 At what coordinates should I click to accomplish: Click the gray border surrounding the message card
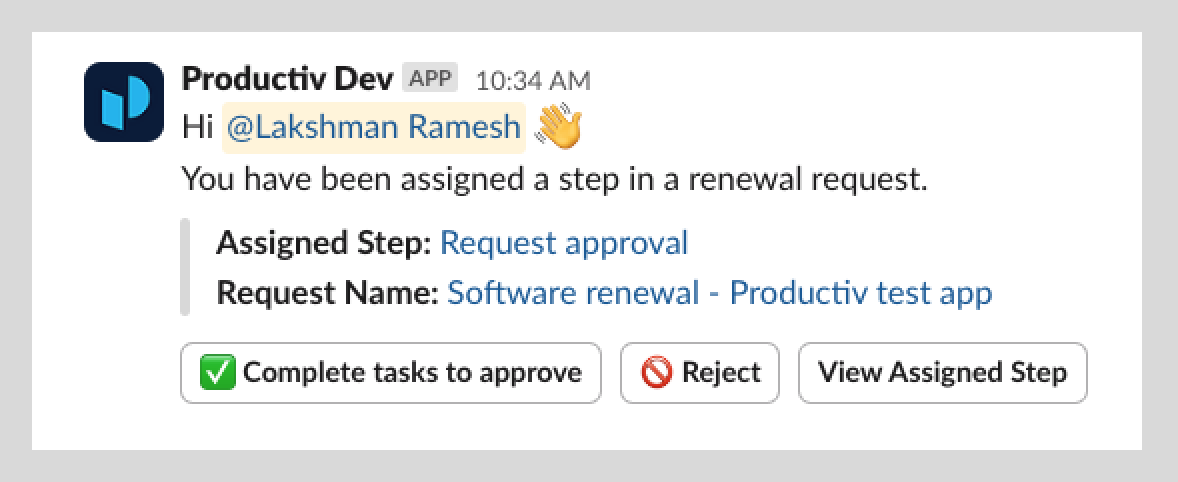[16, 240]
